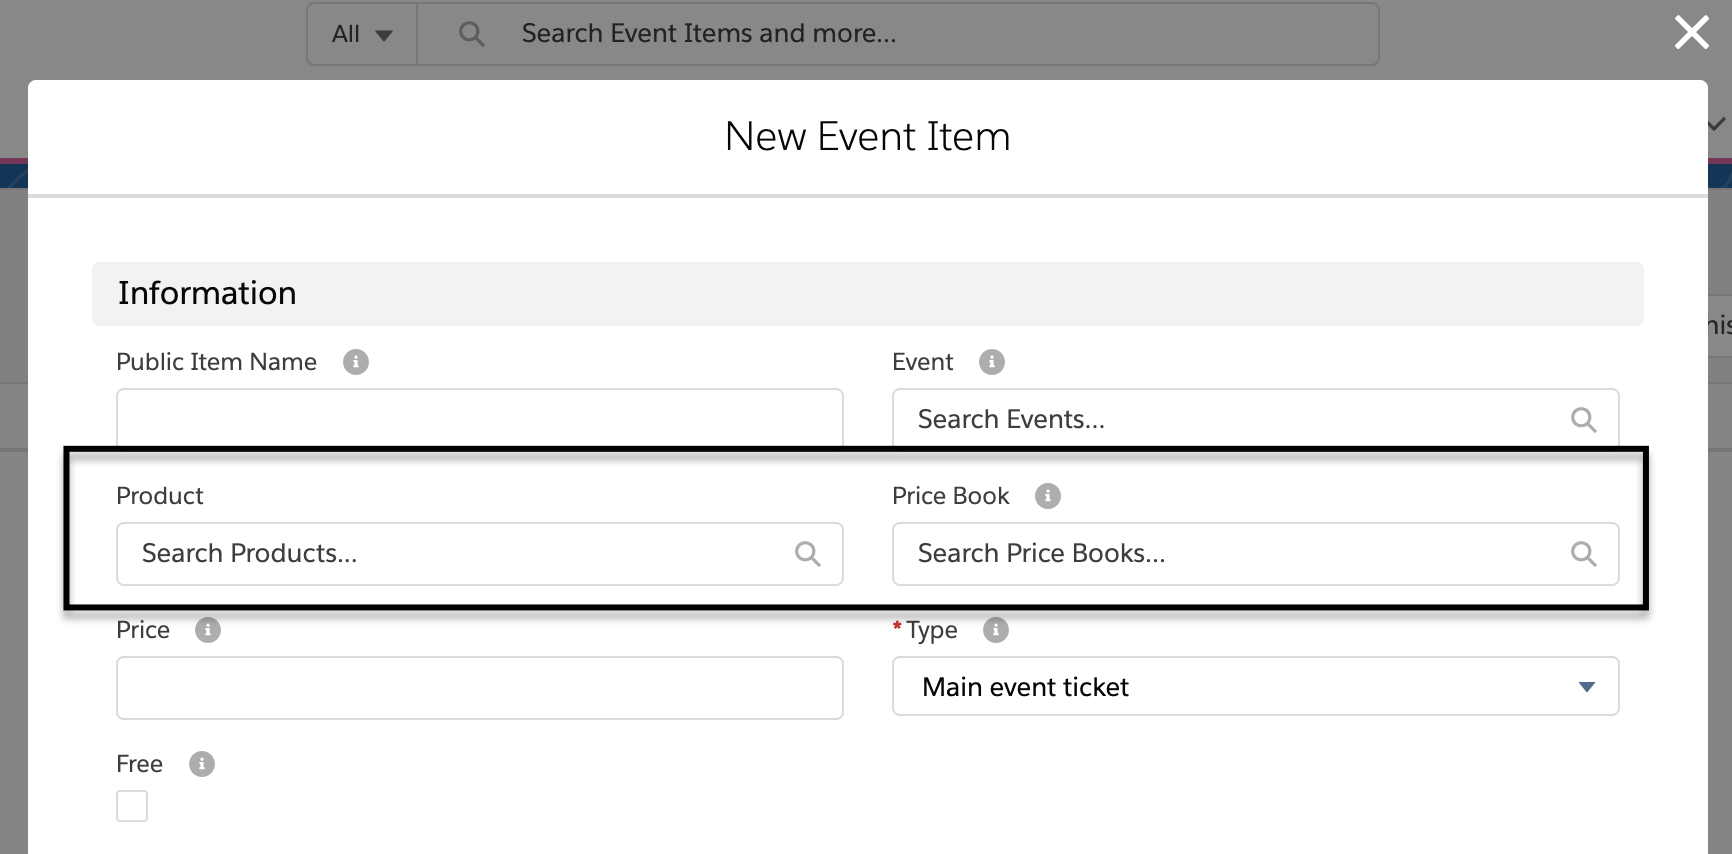Click magnifier icon in Search Events
This screenshot has width=1732, height=854.
(x=1583, y=420)
